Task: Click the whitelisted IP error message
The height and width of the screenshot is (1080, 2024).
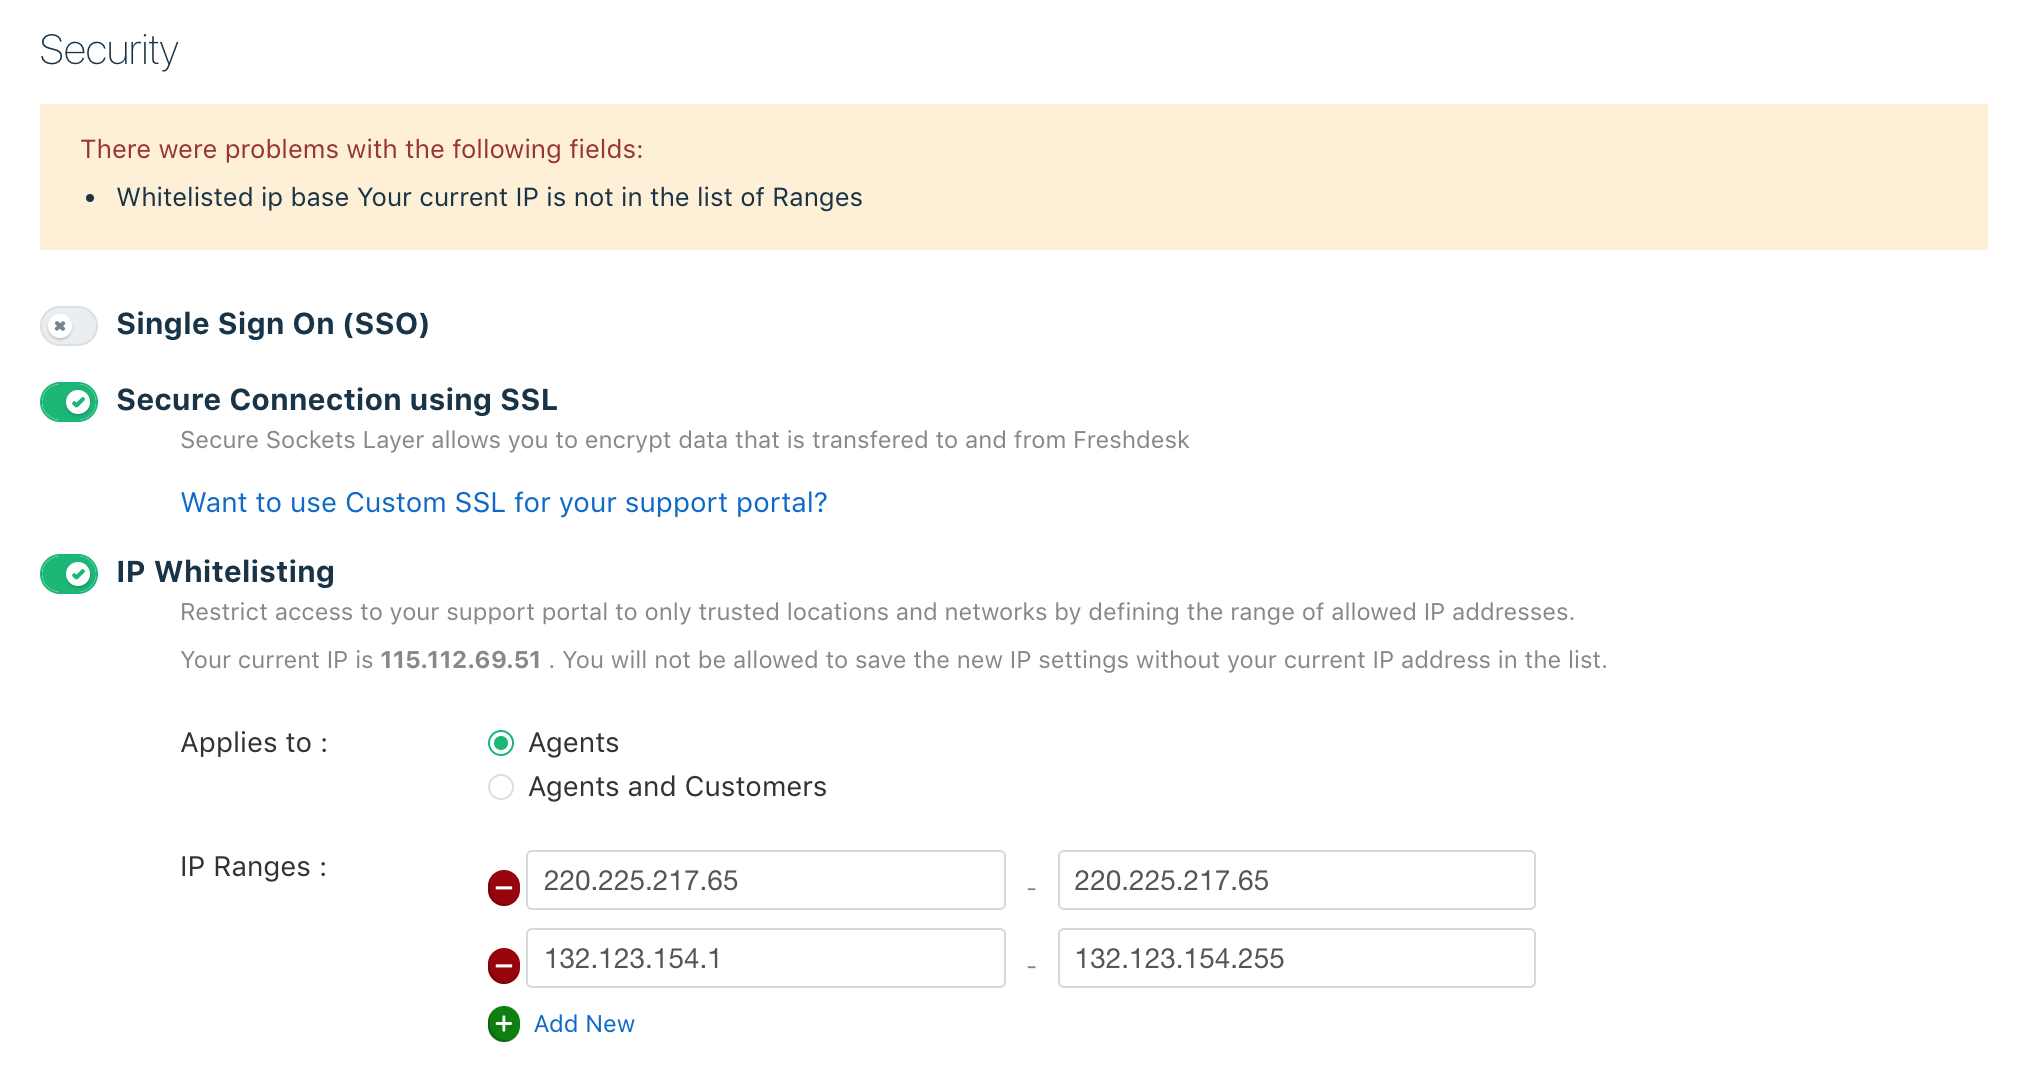Action: pos(489,197)
